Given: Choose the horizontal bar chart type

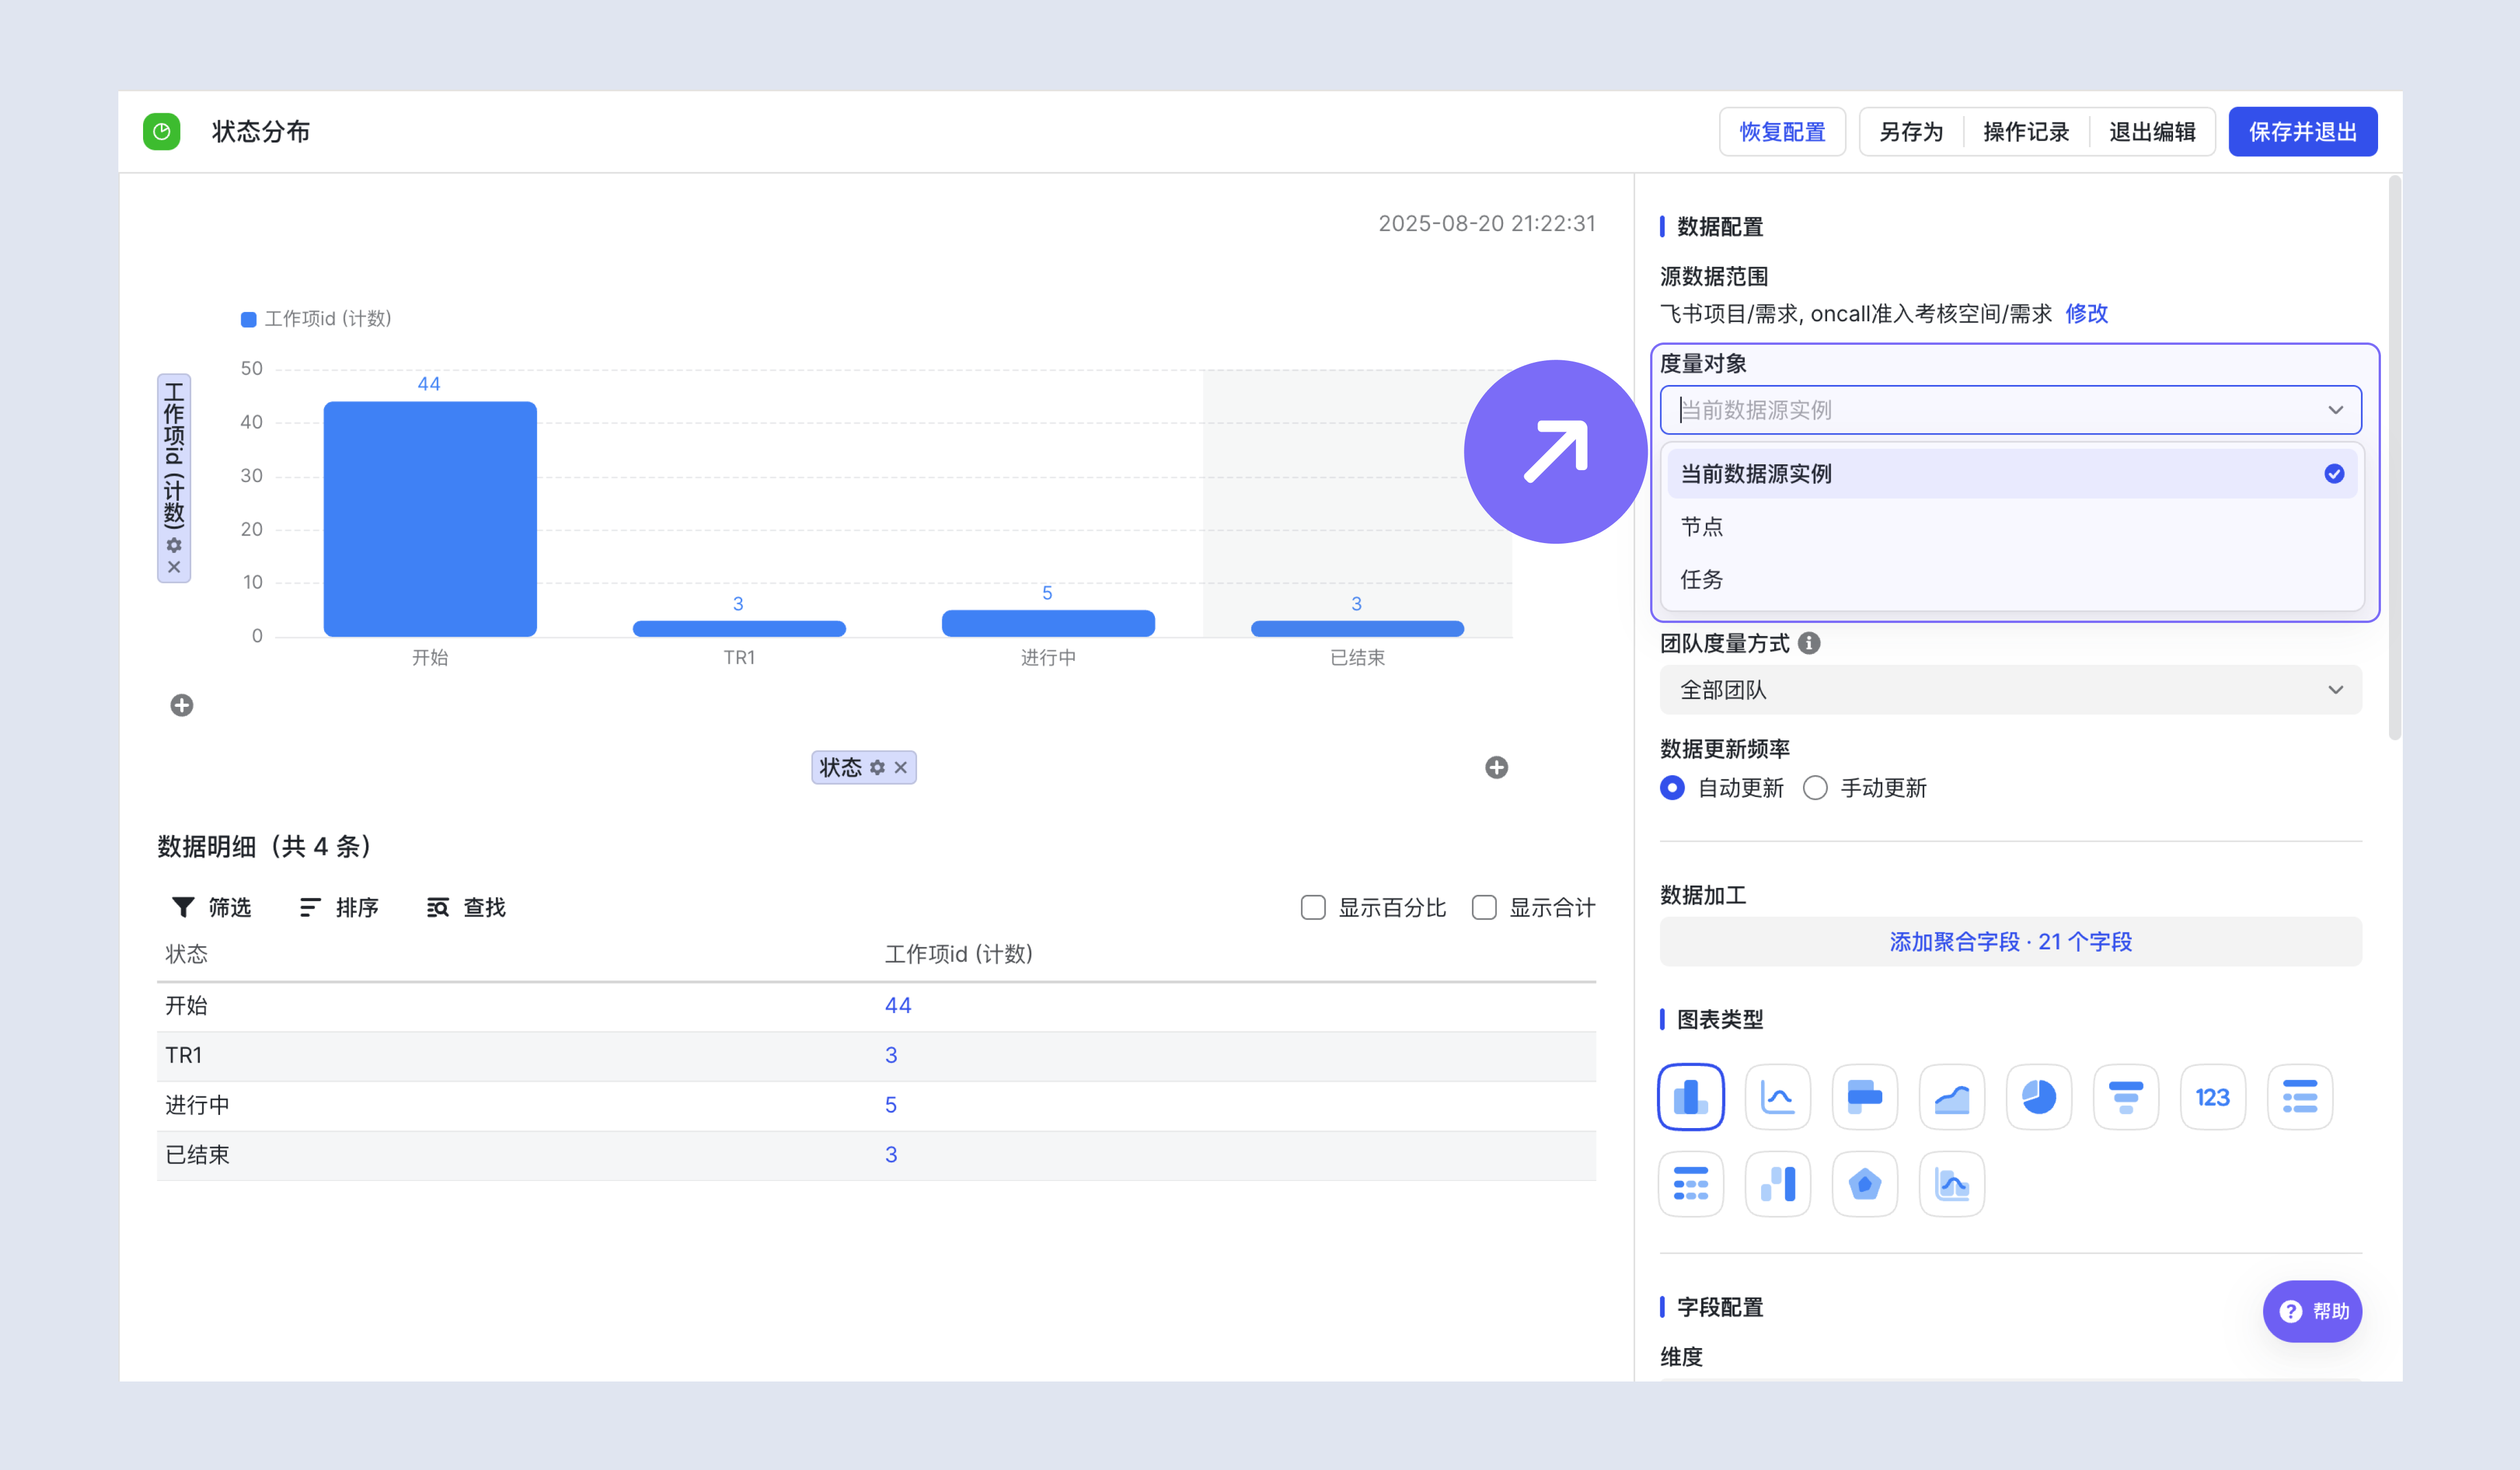Looking at the screenshot, I should [x=1864, y=1097].
